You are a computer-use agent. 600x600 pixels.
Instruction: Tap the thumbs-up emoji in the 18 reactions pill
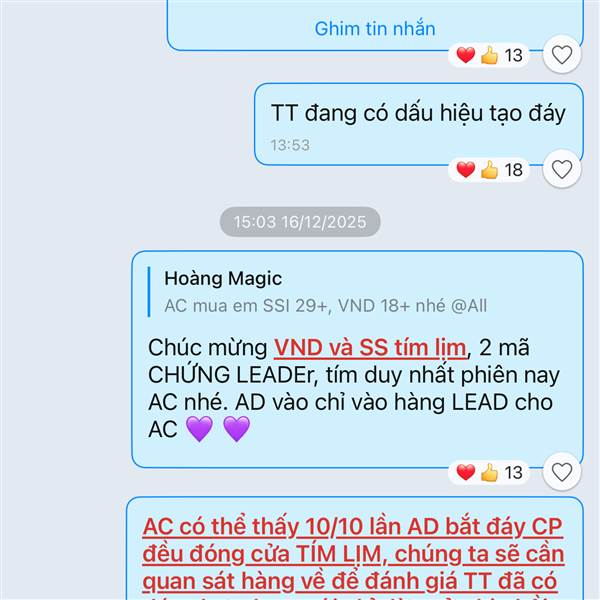pos(489,170)
